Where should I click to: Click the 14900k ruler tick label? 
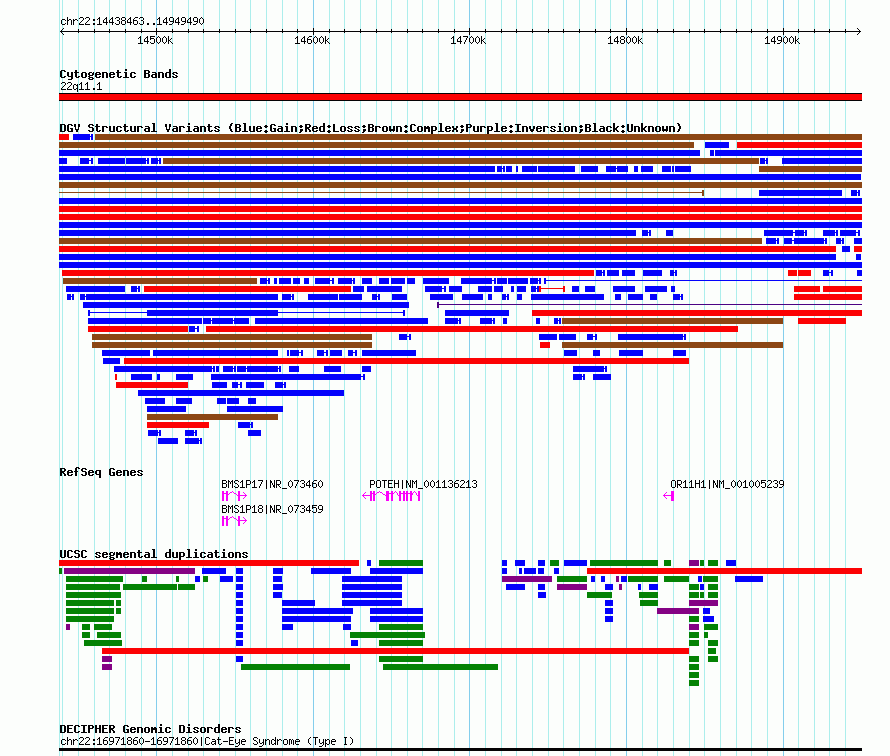point(782,40)
